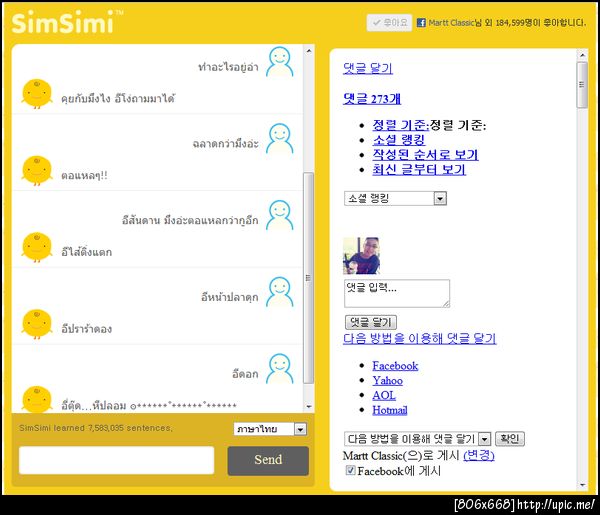Open the 다음 방법을 이용해 댓글 달기 dropdown

point(417,438)
